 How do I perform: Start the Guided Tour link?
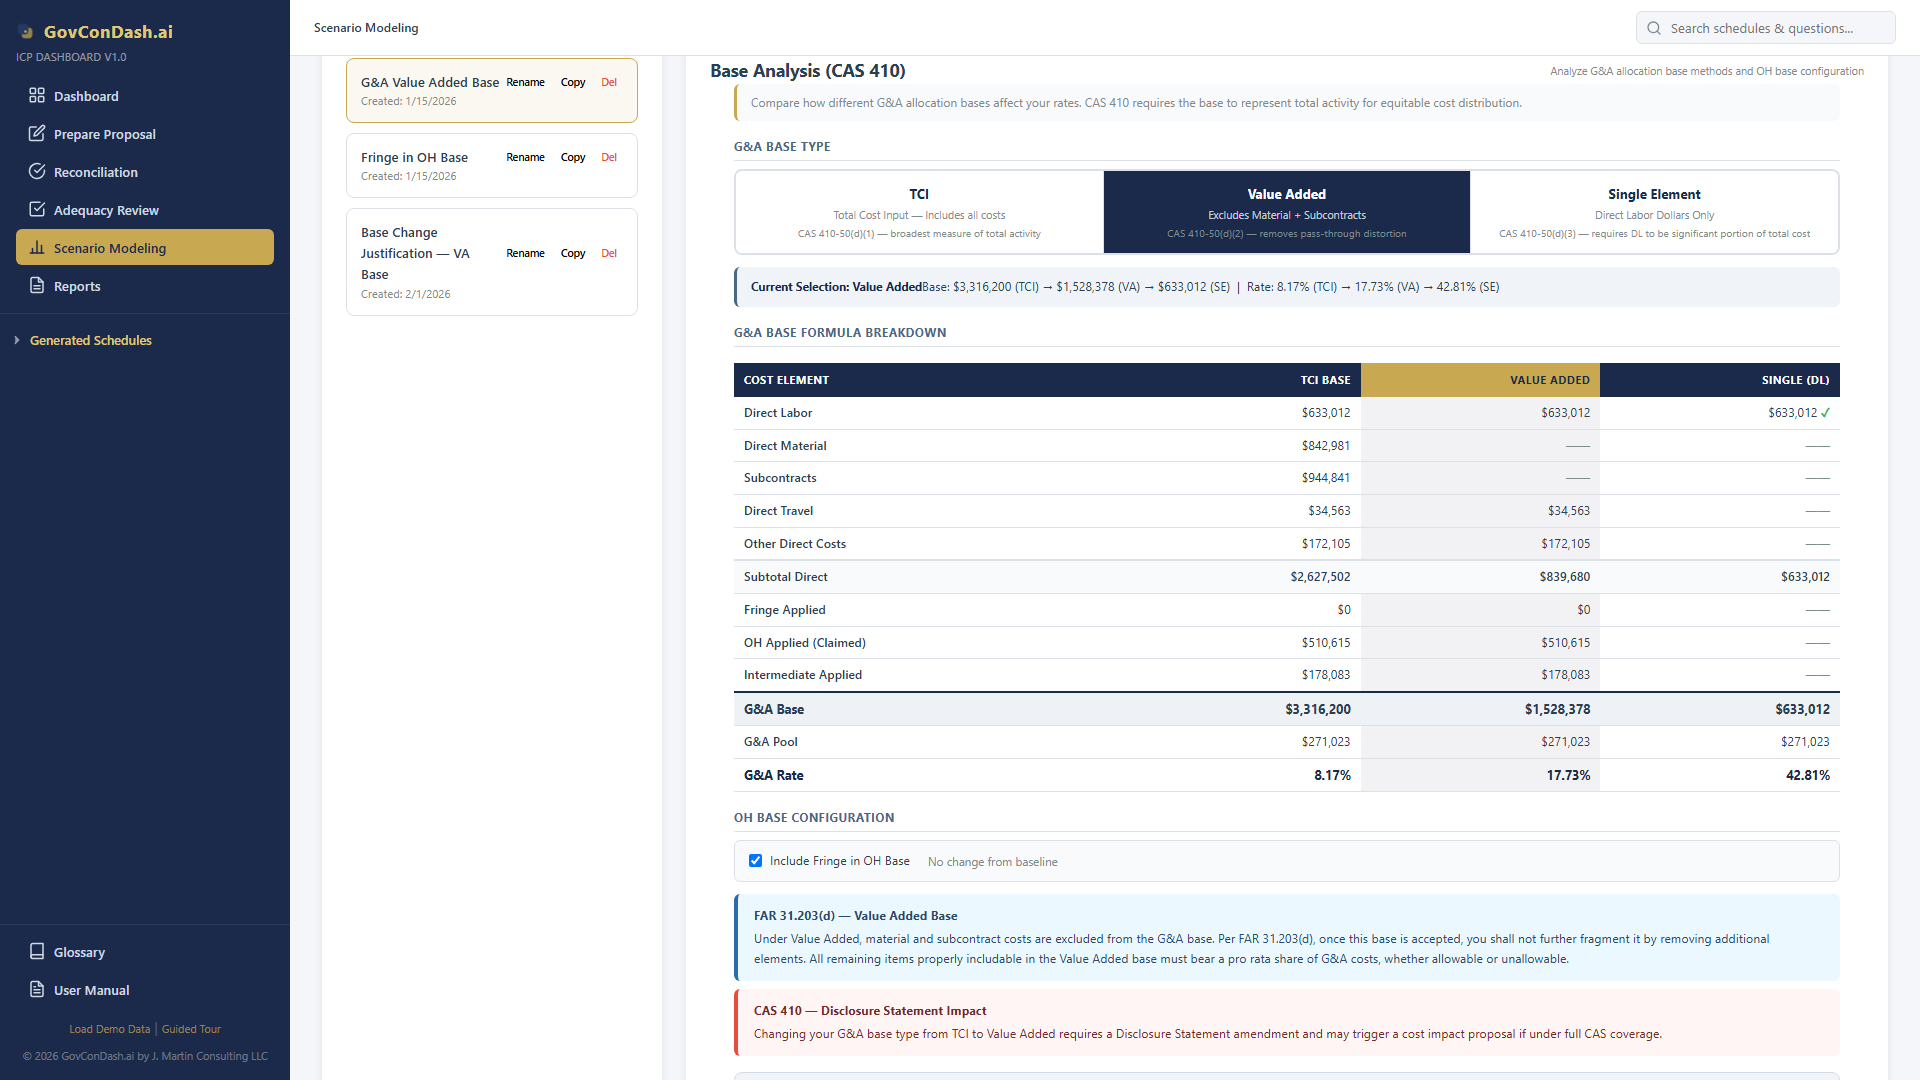coord(191,1029)
